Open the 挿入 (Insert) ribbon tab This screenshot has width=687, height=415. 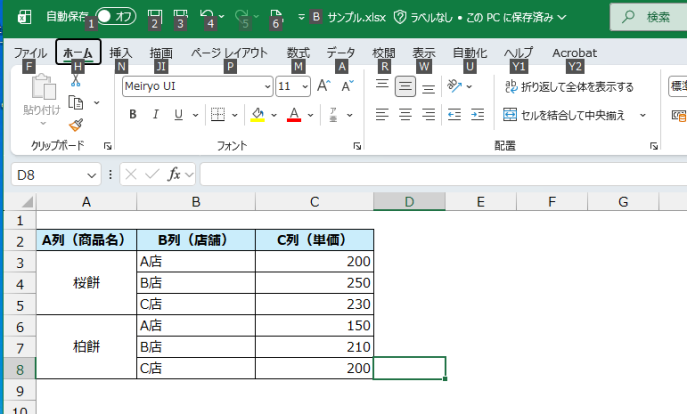click(121, 52)
